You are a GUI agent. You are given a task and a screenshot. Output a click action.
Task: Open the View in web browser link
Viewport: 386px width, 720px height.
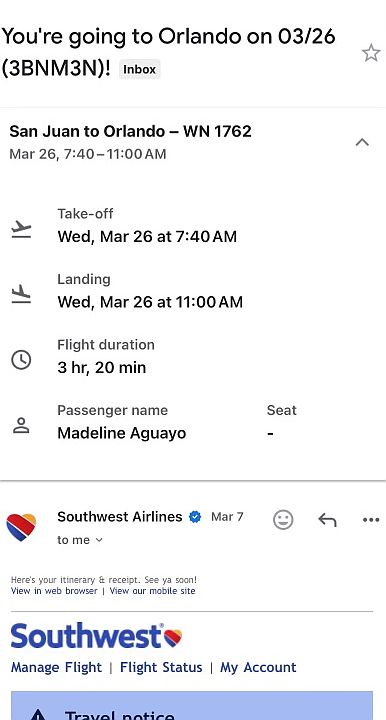tap(54, 591)
